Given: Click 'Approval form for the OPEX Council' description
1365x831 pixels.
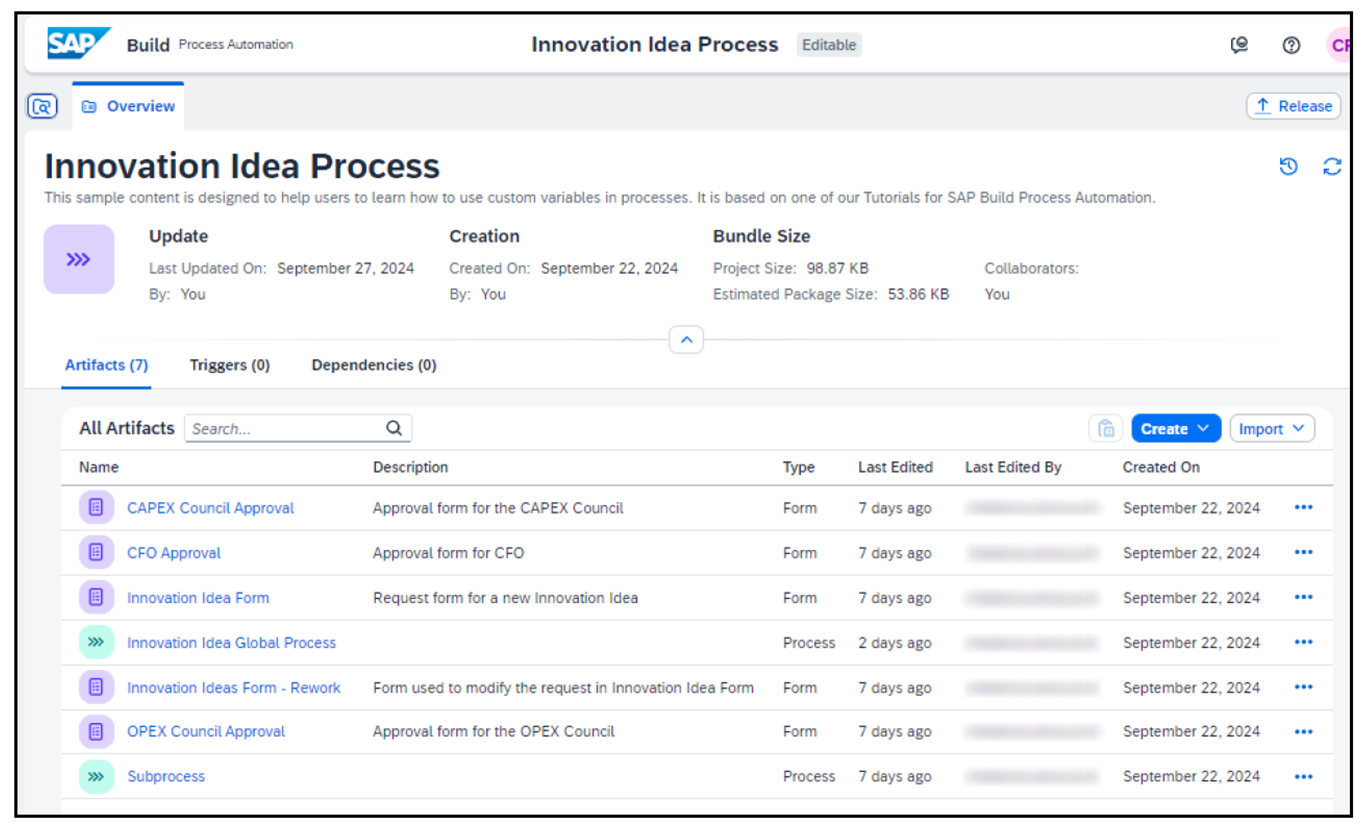Looking at the screenshot, I should (494, 731).
